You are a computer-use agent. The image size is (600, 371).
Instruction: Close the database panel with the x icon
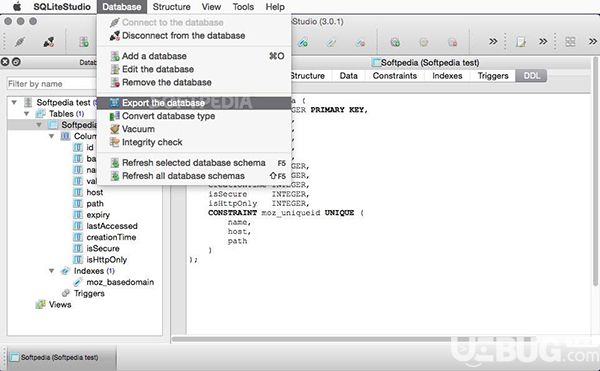pyautogui.click(x=5, y=62)
